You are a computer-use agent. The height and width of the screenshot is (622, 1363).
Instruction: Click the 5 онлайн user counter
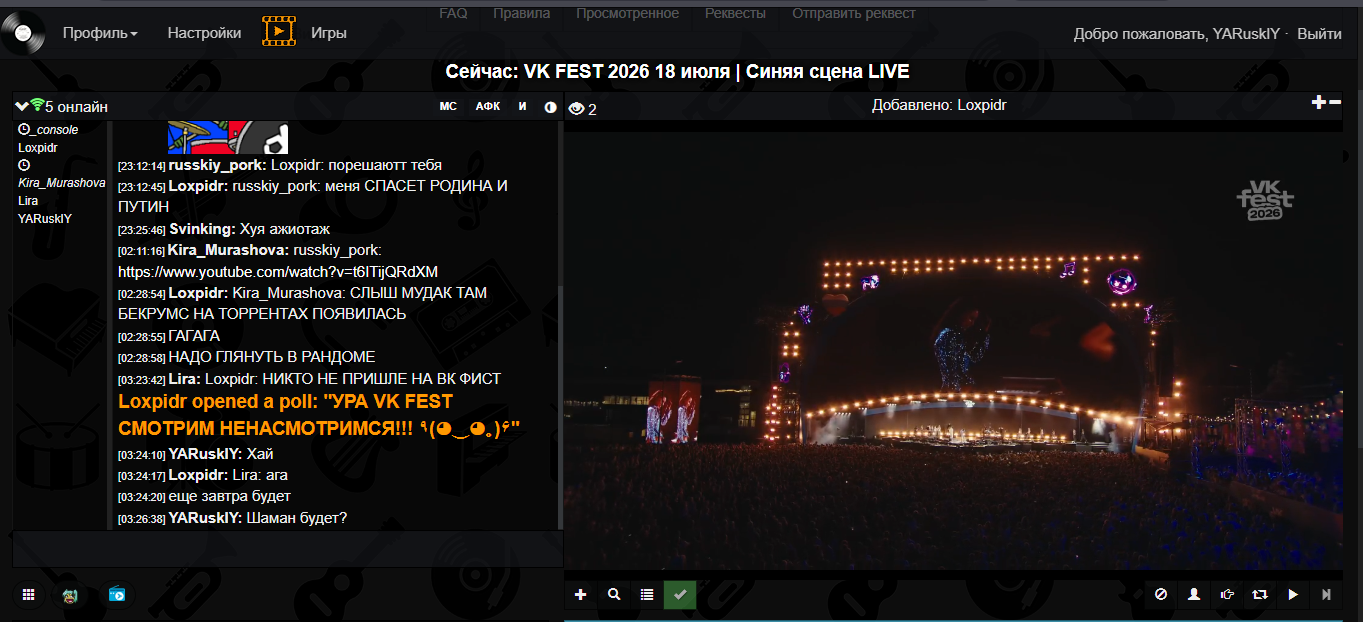pos(76,107)
